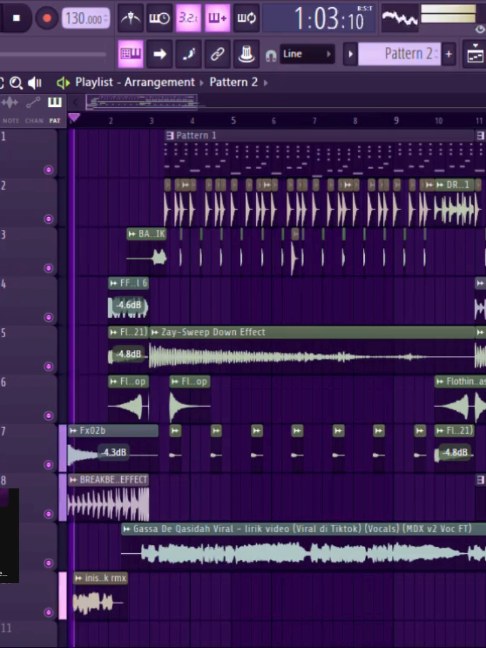Click the lavender color strip of track 8
The image size is (486, 648).
point(62,497)
